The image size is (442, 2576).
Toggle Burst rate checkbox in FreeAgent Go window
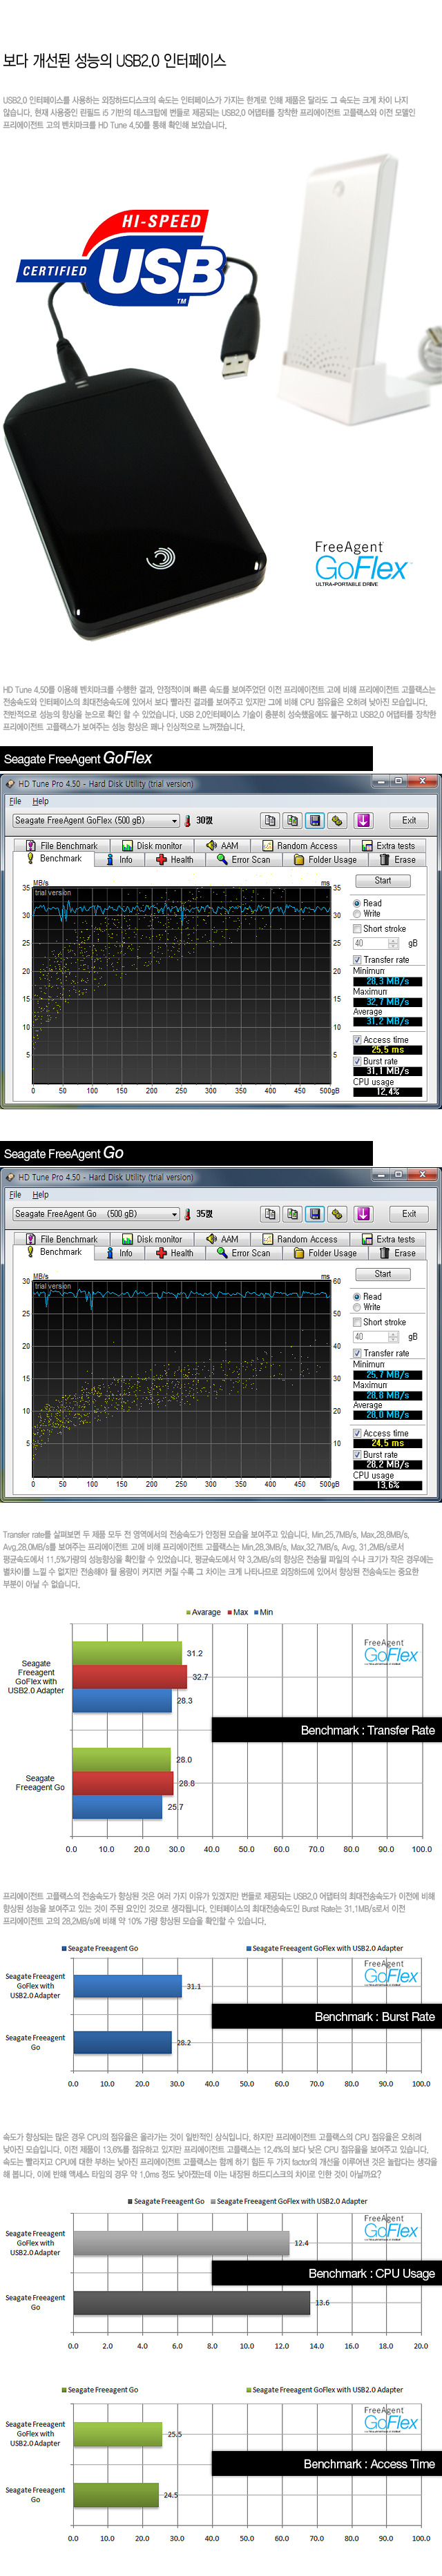pos(357,1455)
